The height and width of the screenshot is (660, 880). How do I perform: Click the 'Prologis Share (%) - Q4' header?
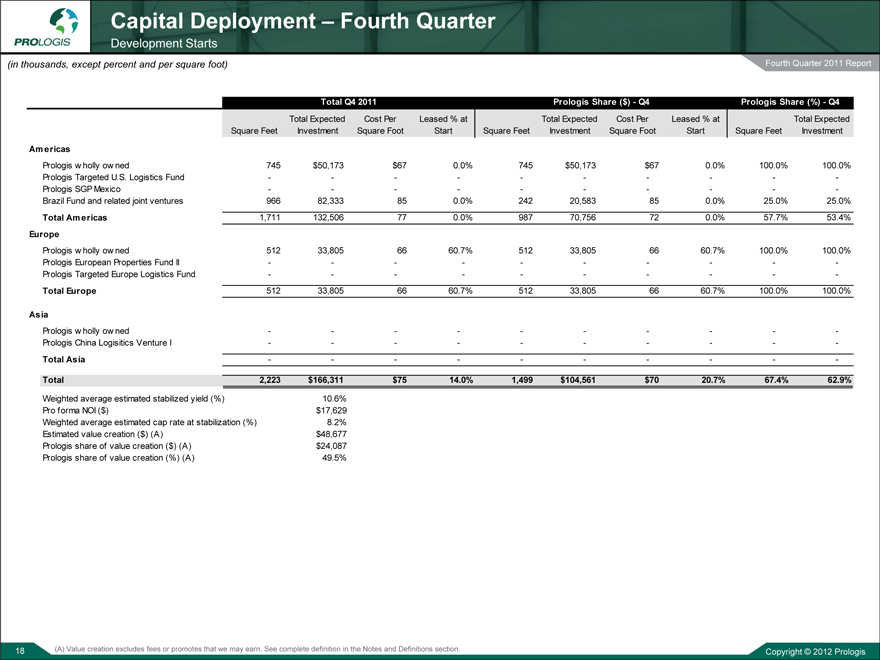(796, 102)
